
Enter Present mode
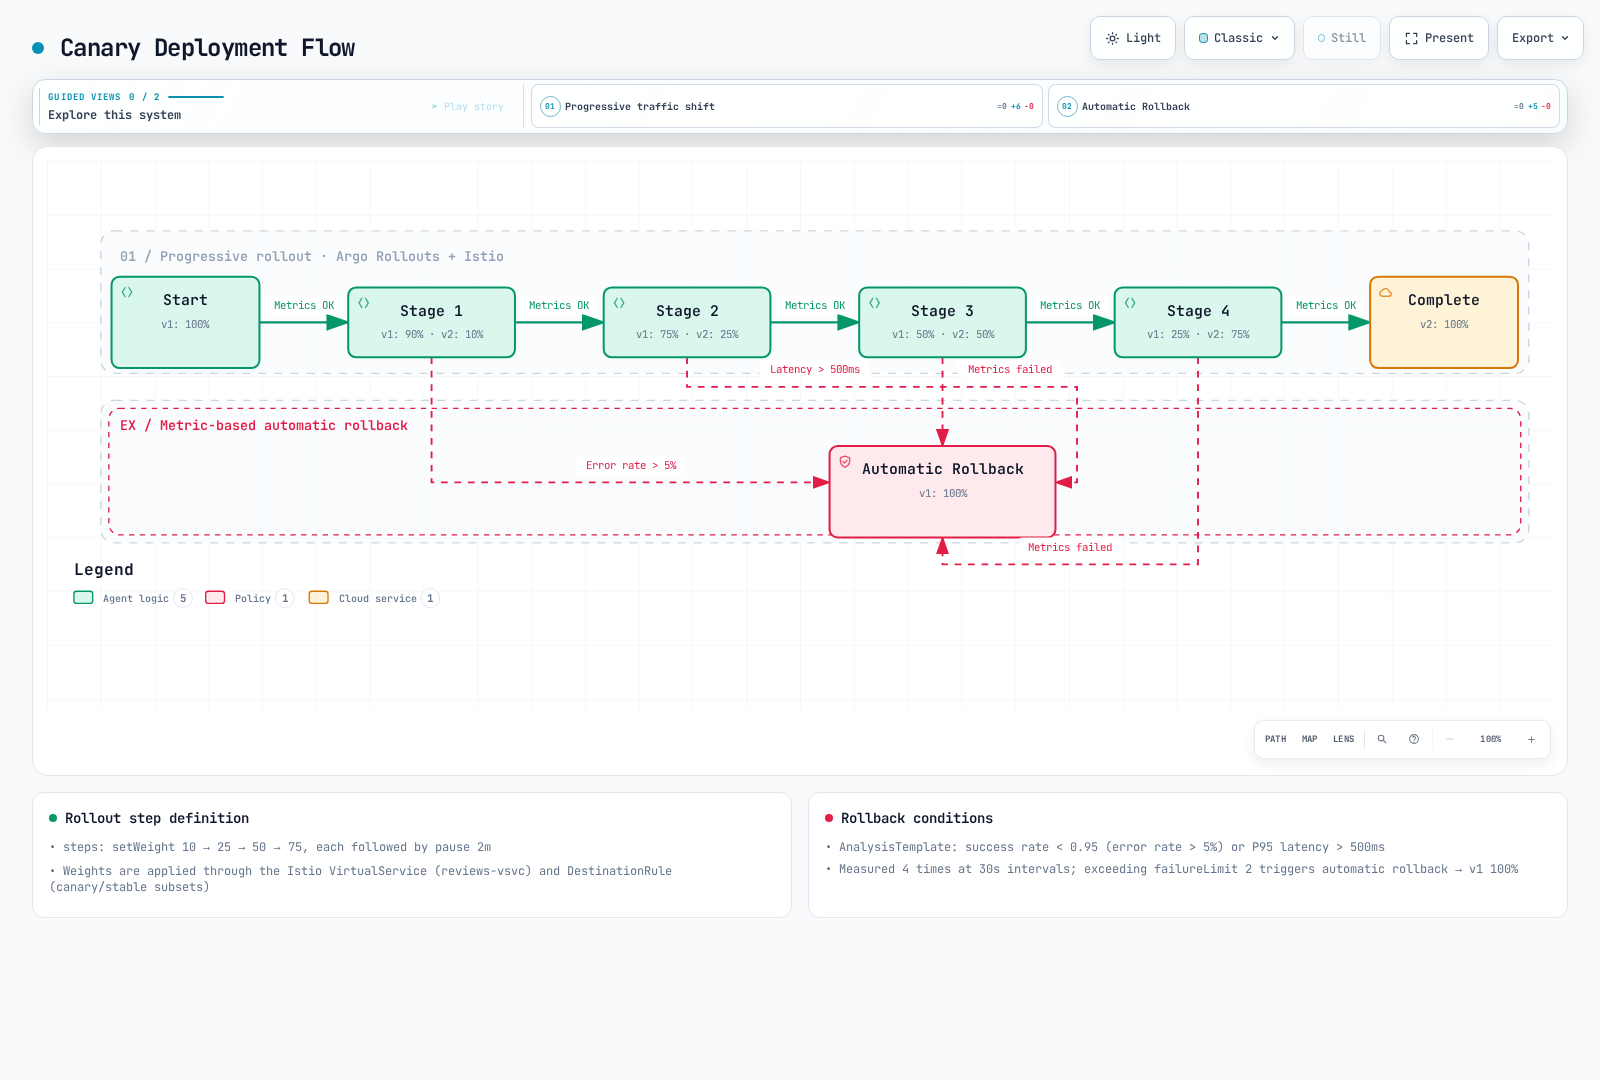(x=1439, y=38)
